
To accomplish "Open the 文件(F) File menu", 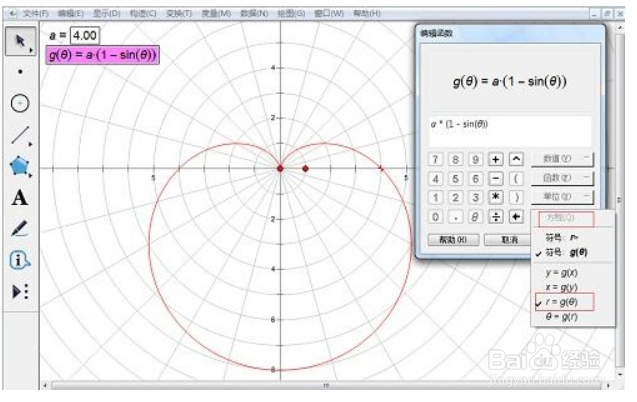I will click(35, 13).
